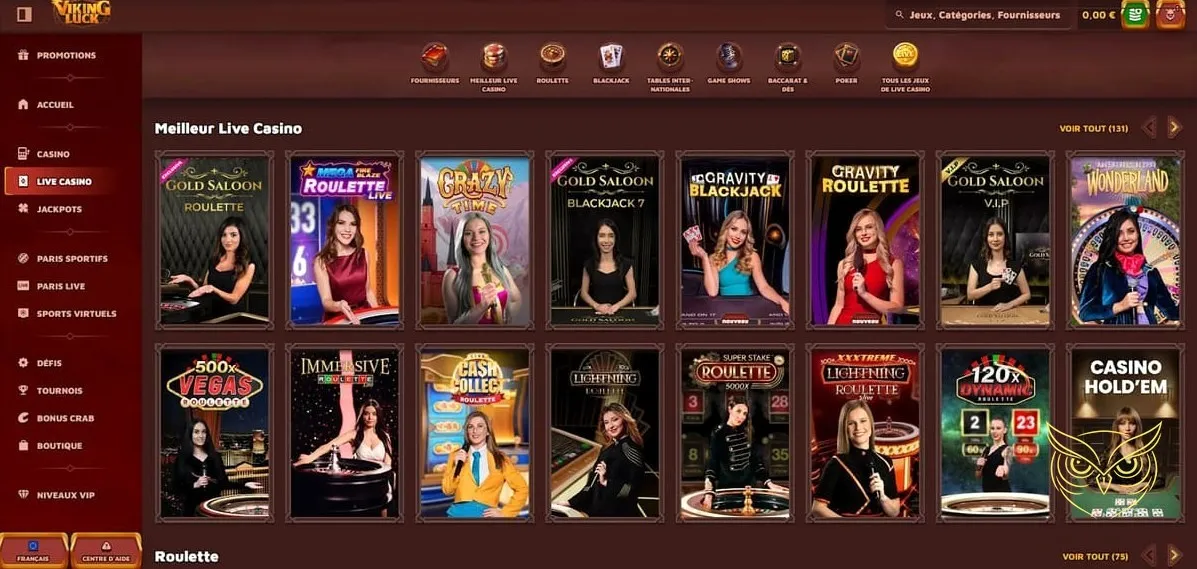Image resolution: width=1197 pixels, height=569 pixels.
Task: Go to Paris Live section
Action: pyautogui.click(x=51, y=286)
